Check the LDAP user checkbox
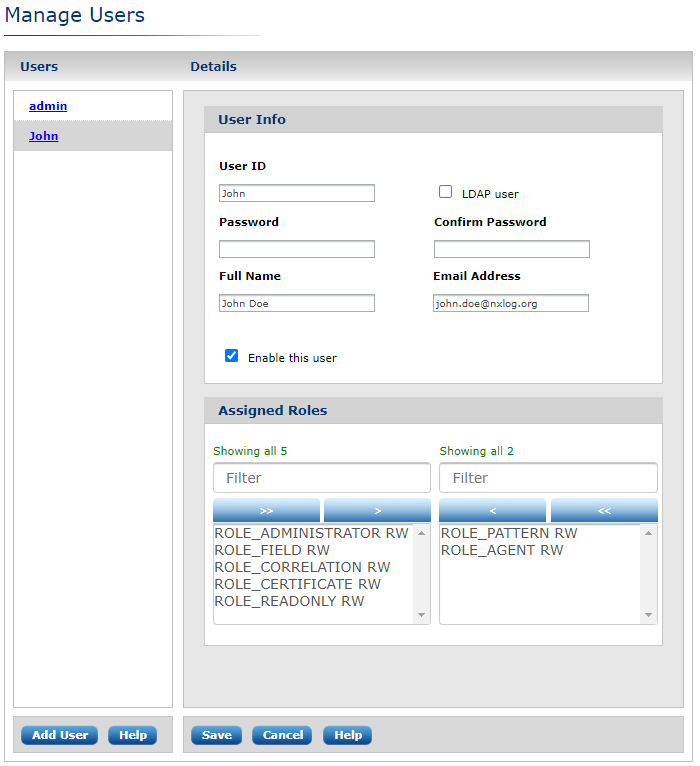Viewport: 700px width, 766px height. pyautogui.click(x=446, y=192)
